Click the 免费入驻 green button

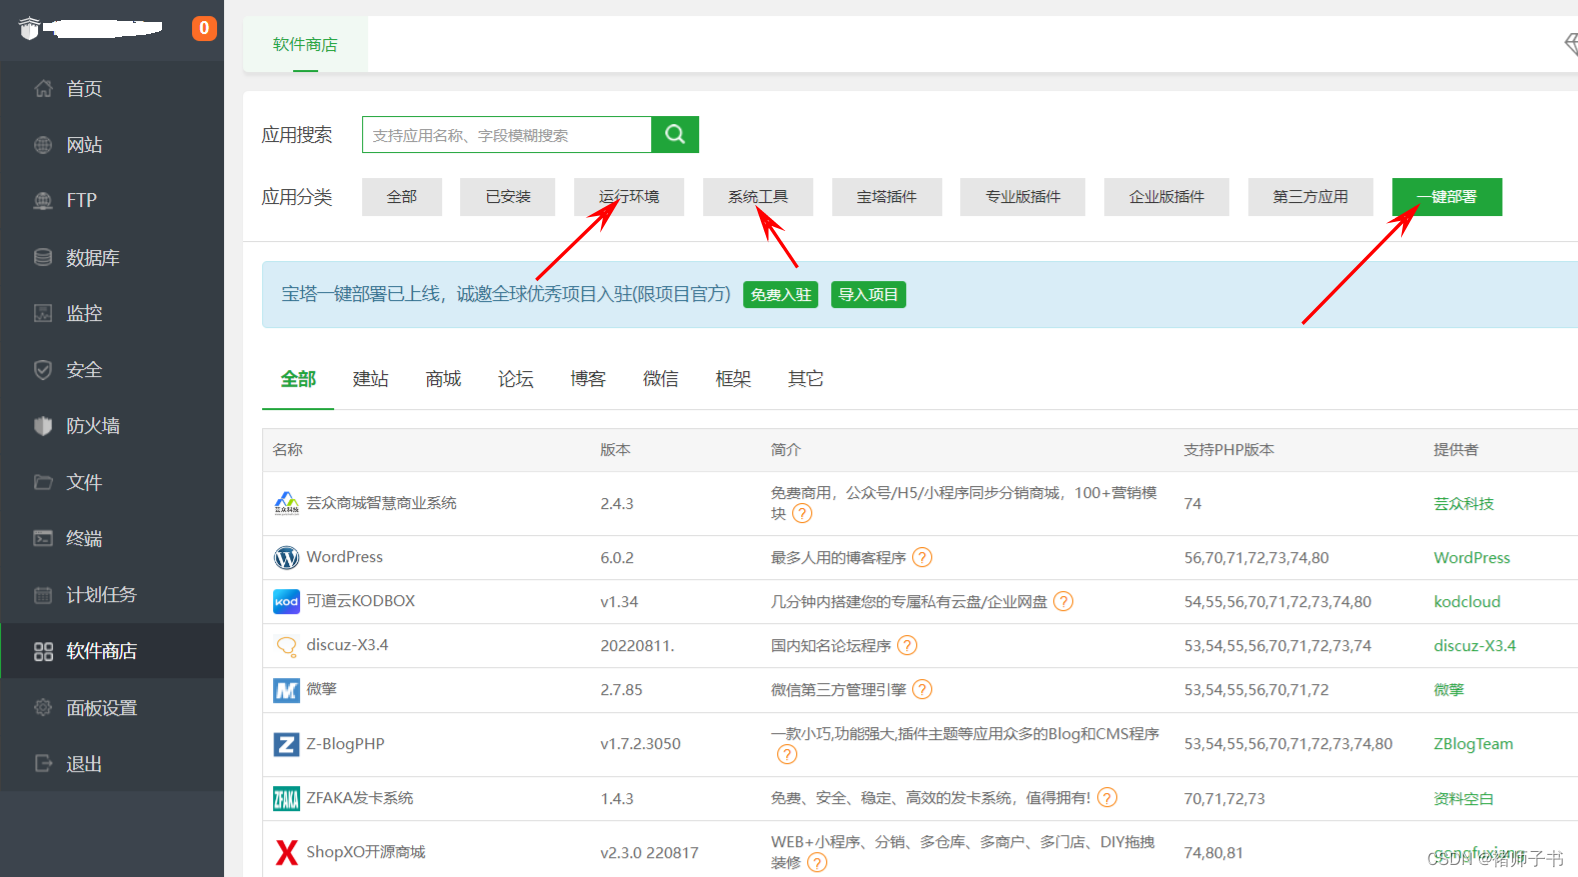[781, 295]
